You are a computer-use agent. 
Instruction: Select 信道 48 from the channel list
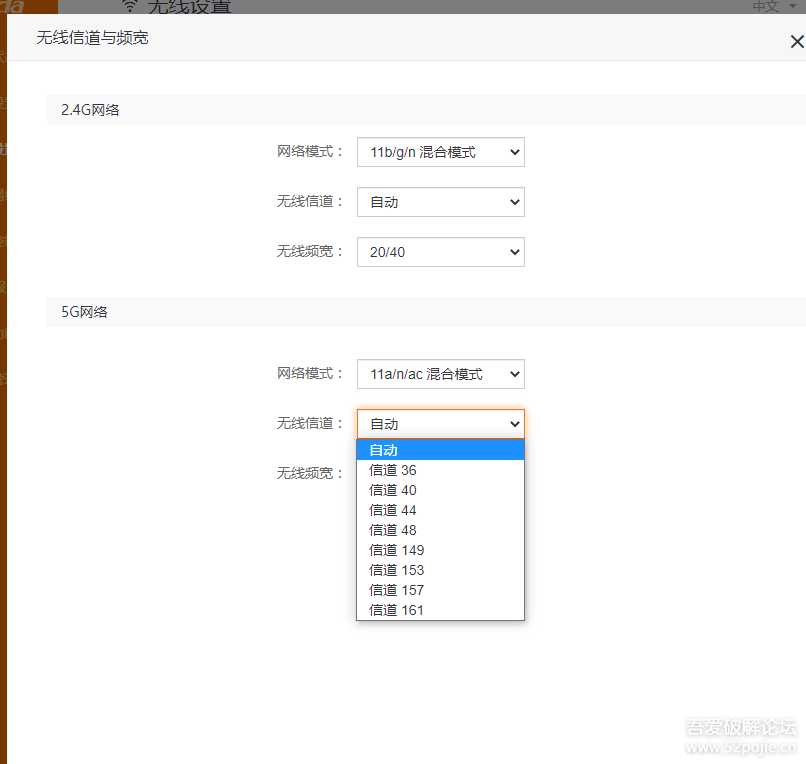[x=440, y=530]
